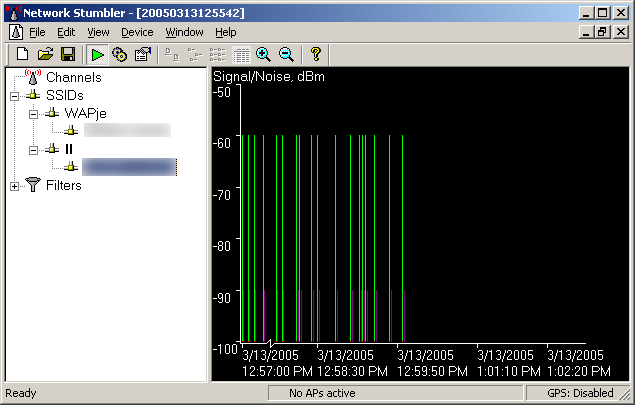The image size is (635, 405).
Task: Select the details view toolbar button
Action: (241, 54)
